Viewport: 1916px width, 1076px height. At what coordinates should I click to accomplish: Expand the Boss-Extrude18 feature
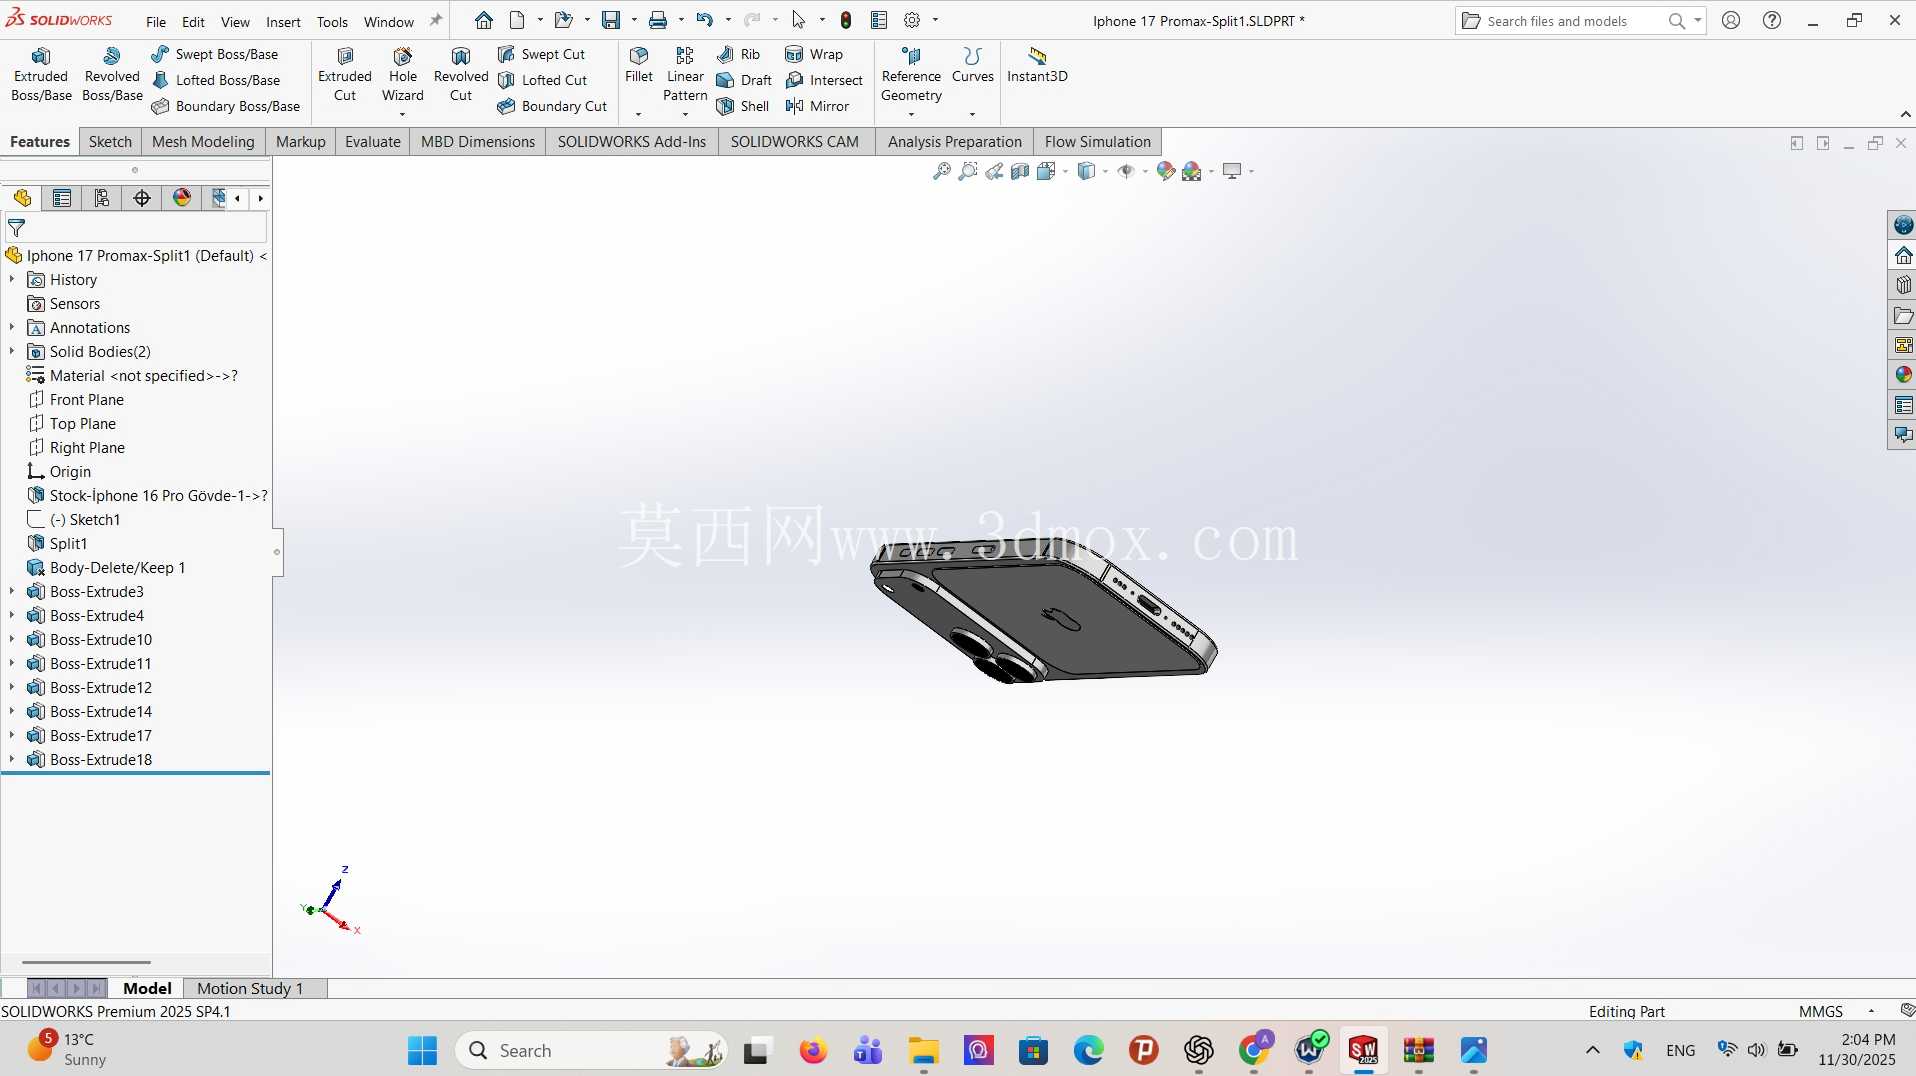pos(12,760)
